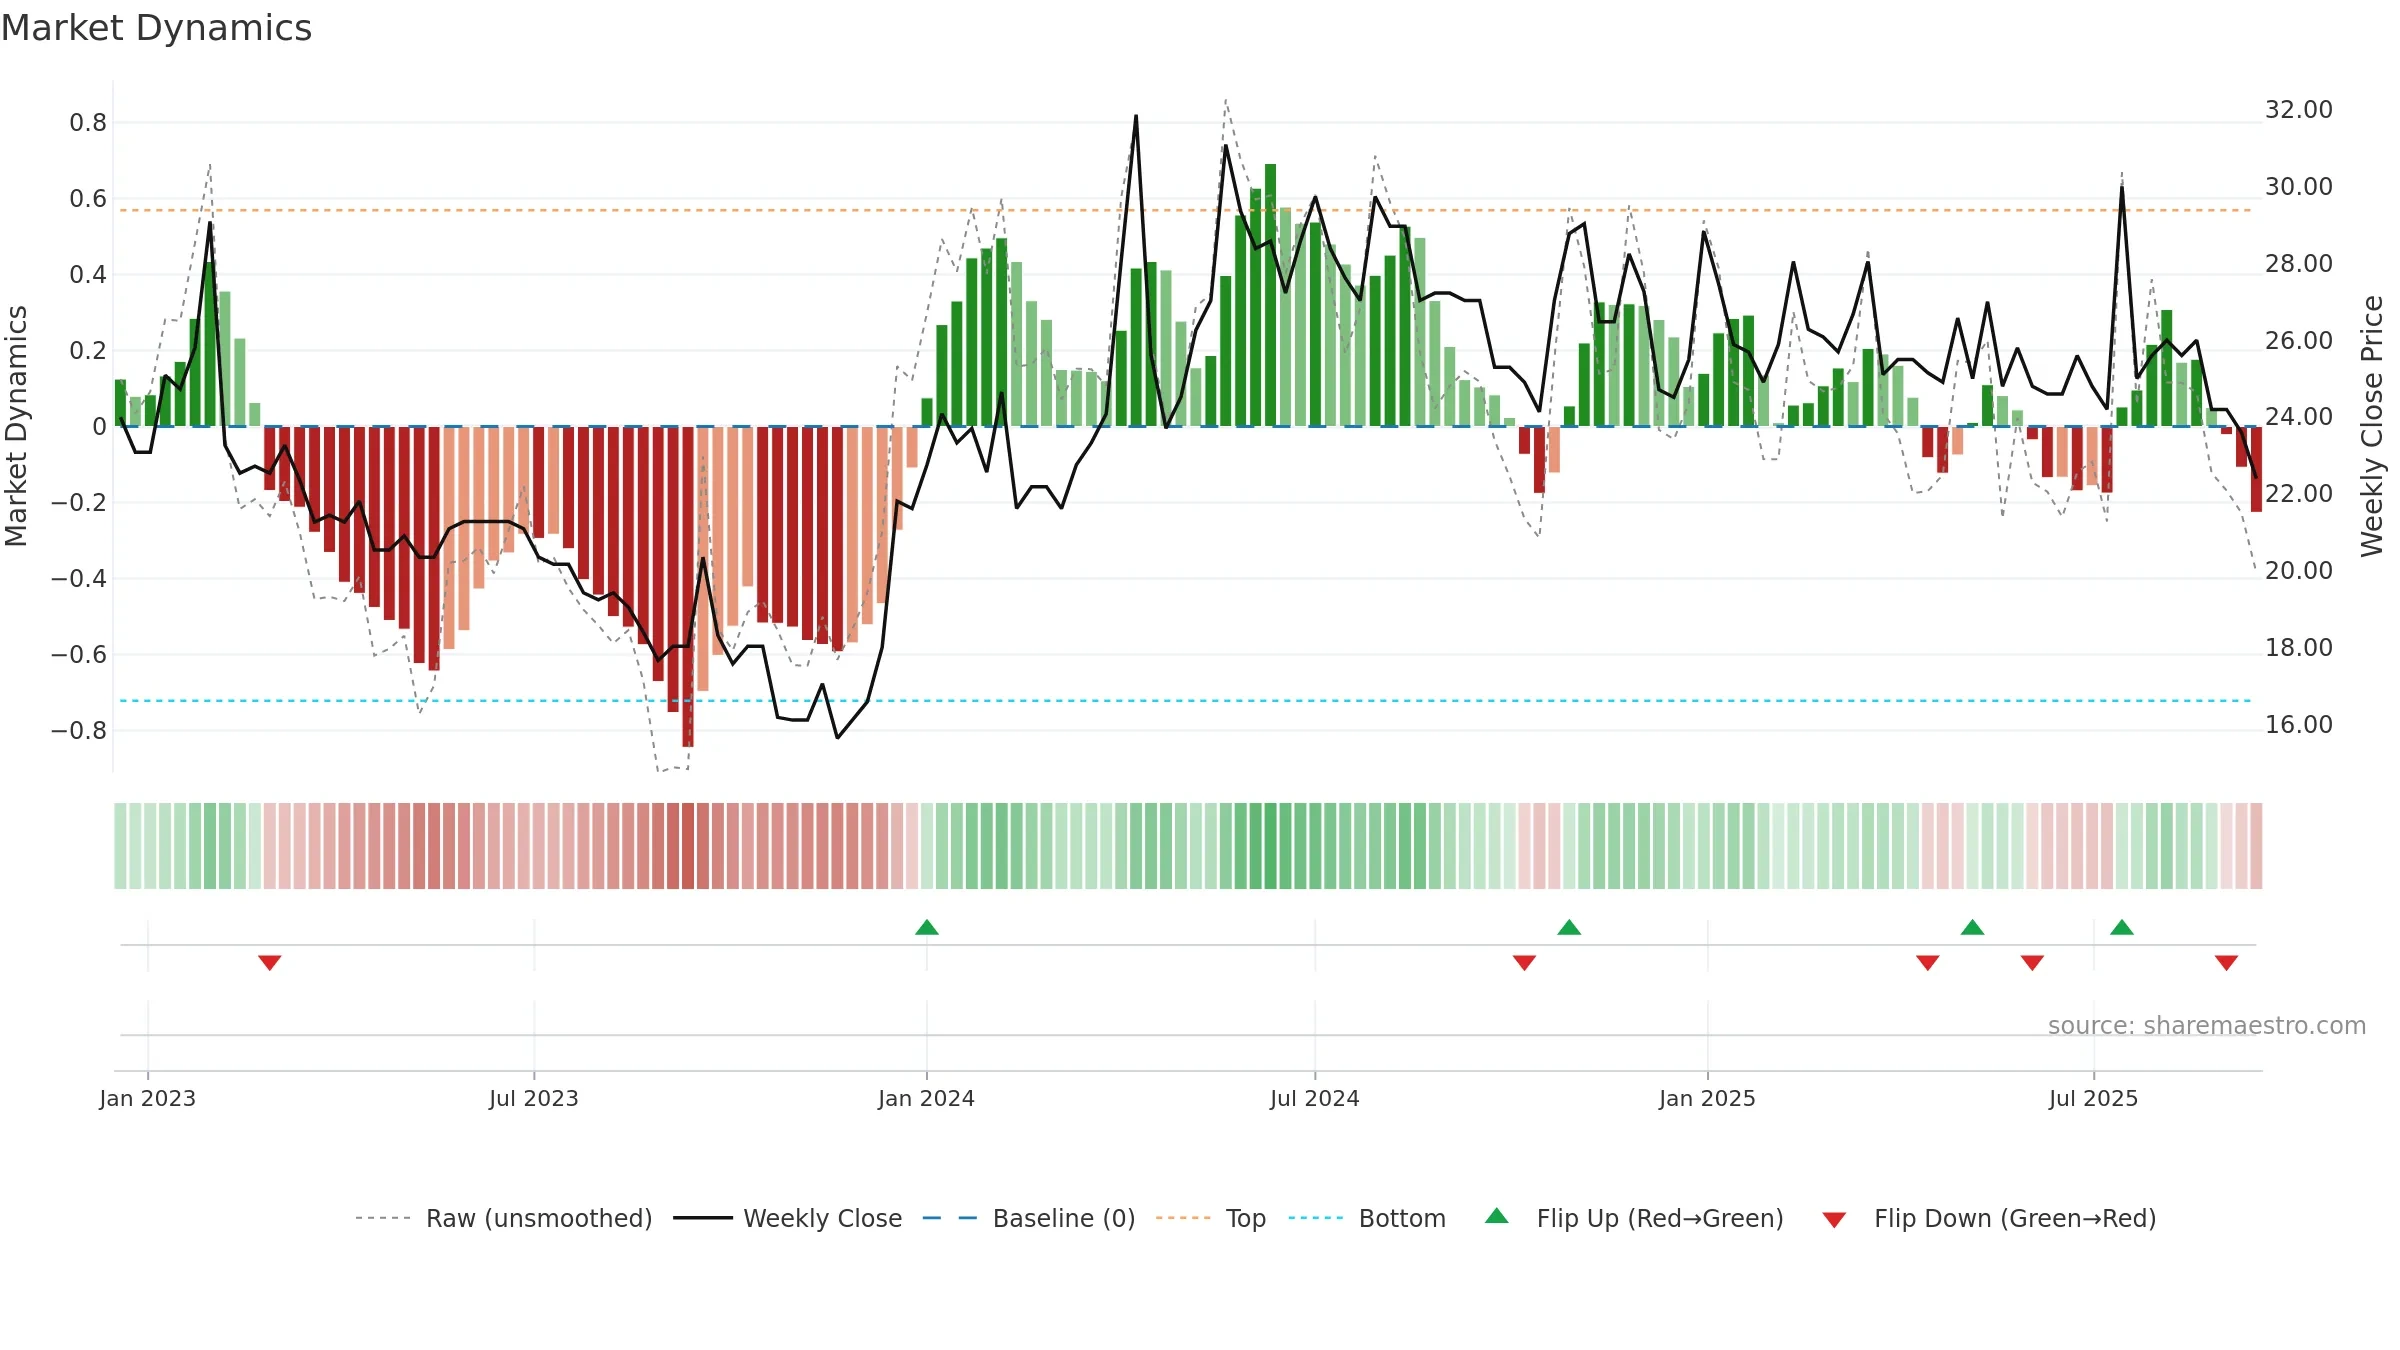This screenshot has width=2400, height=1350.
Task: Click the orange Top legend line swatch
Action: (x=1183, y=1218)
